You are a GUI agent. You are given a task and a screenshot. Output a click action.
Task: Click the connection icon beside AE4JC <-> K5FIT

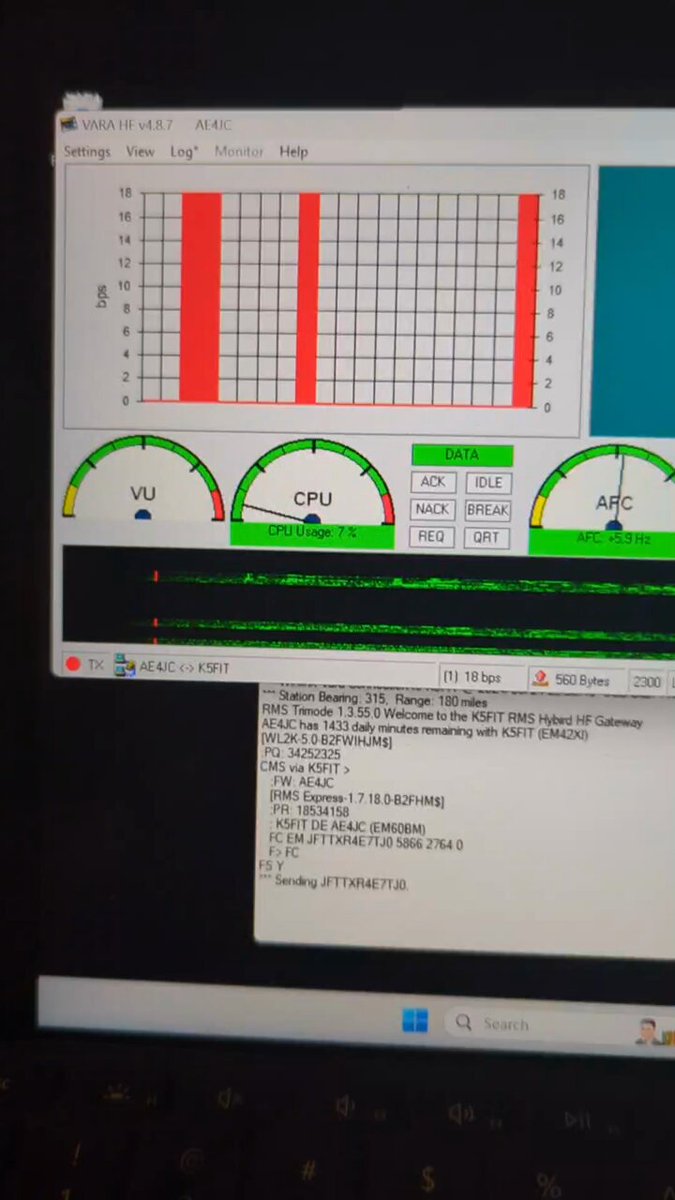(124, 666)
